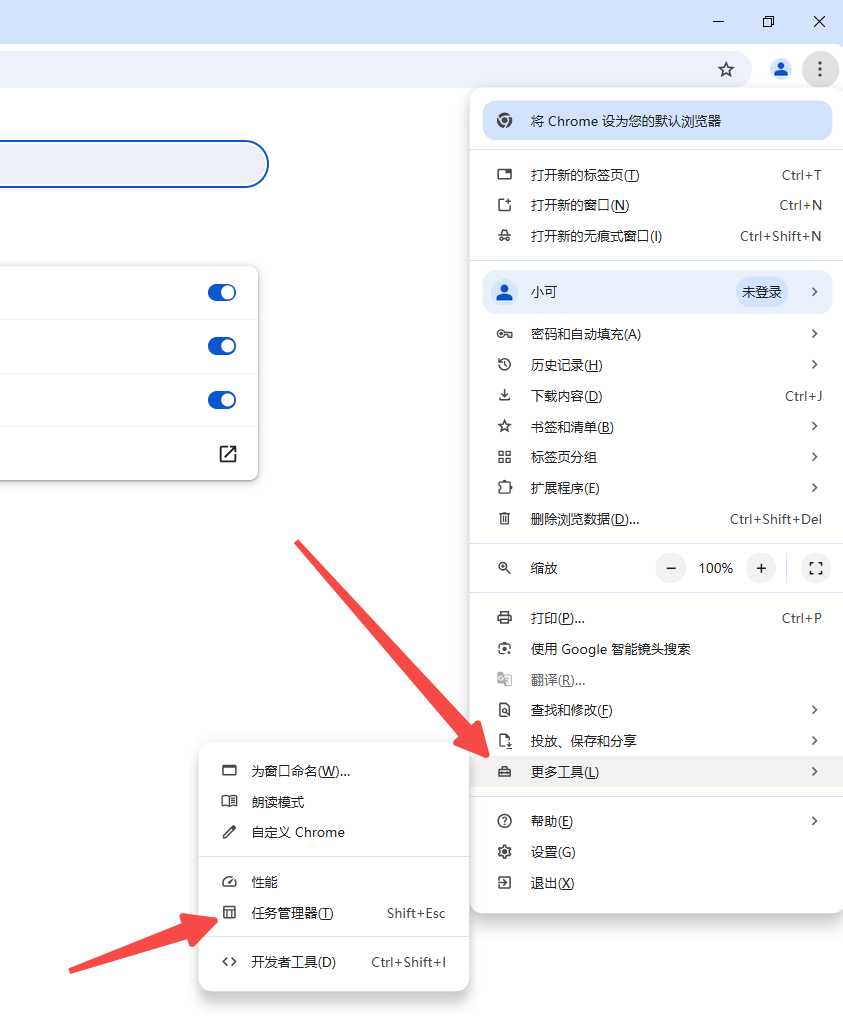Toggle the third blue switch on page

pos(222,400)
